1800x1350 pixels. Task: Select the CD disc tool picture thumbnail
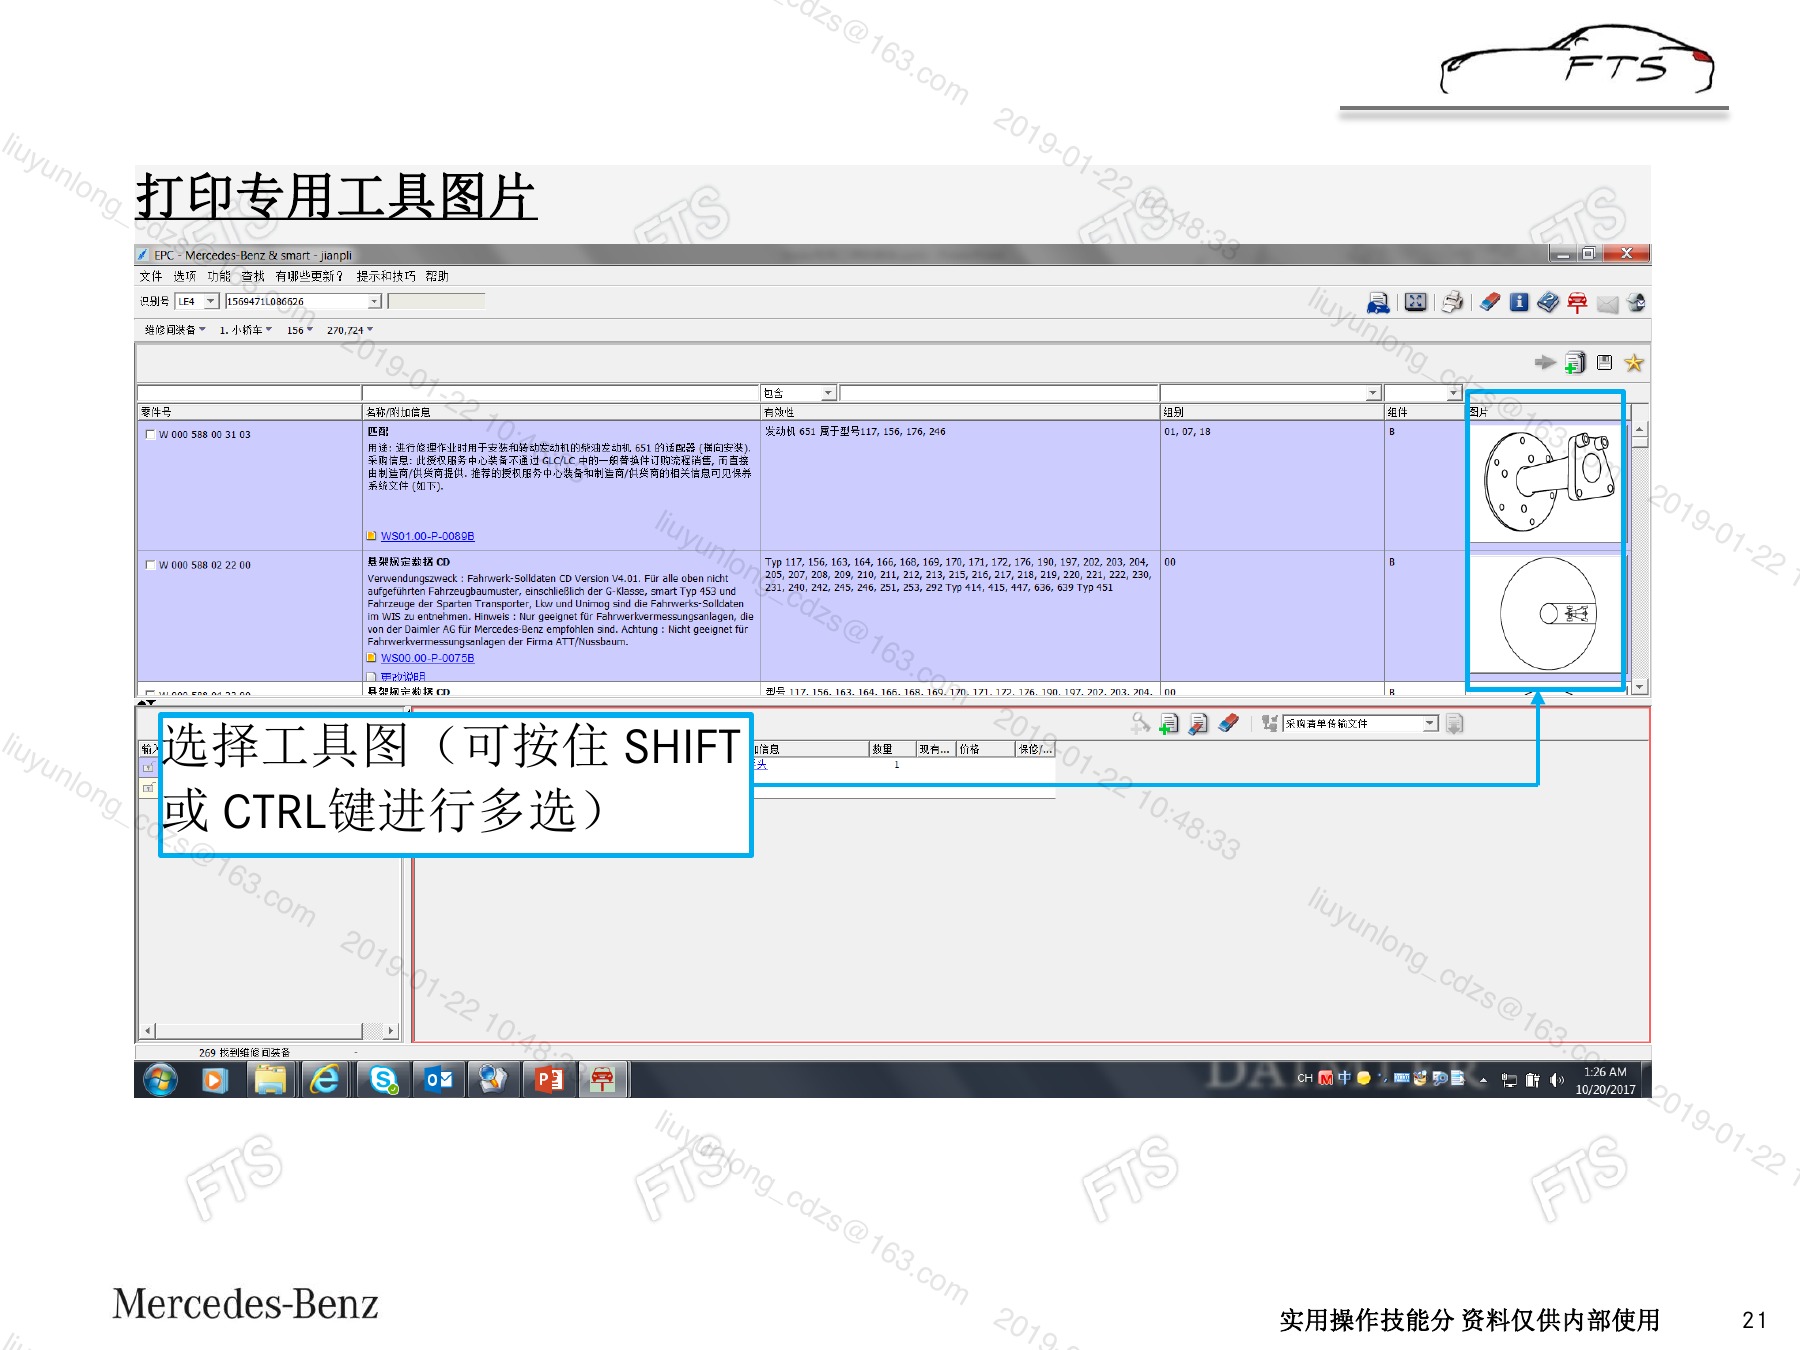pos(1546,614)
